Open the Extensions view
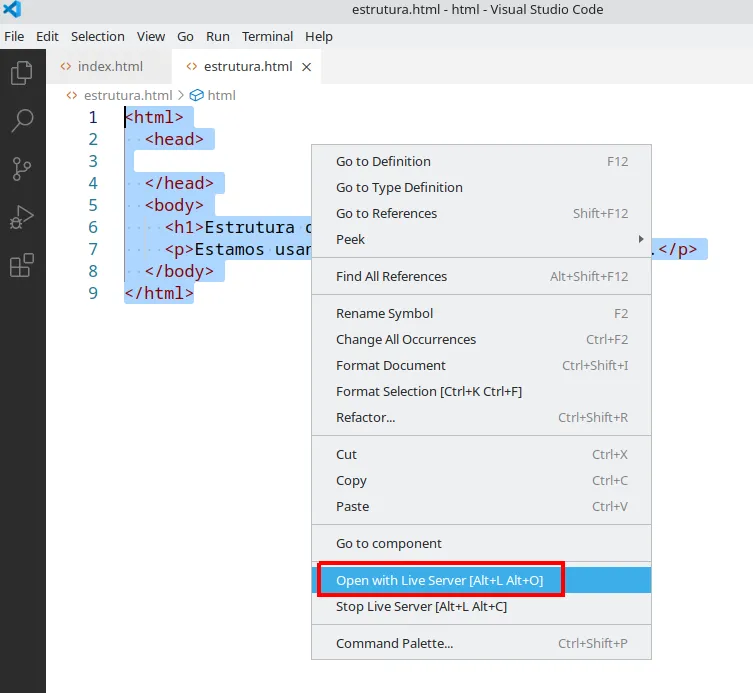 pos(22,265)
